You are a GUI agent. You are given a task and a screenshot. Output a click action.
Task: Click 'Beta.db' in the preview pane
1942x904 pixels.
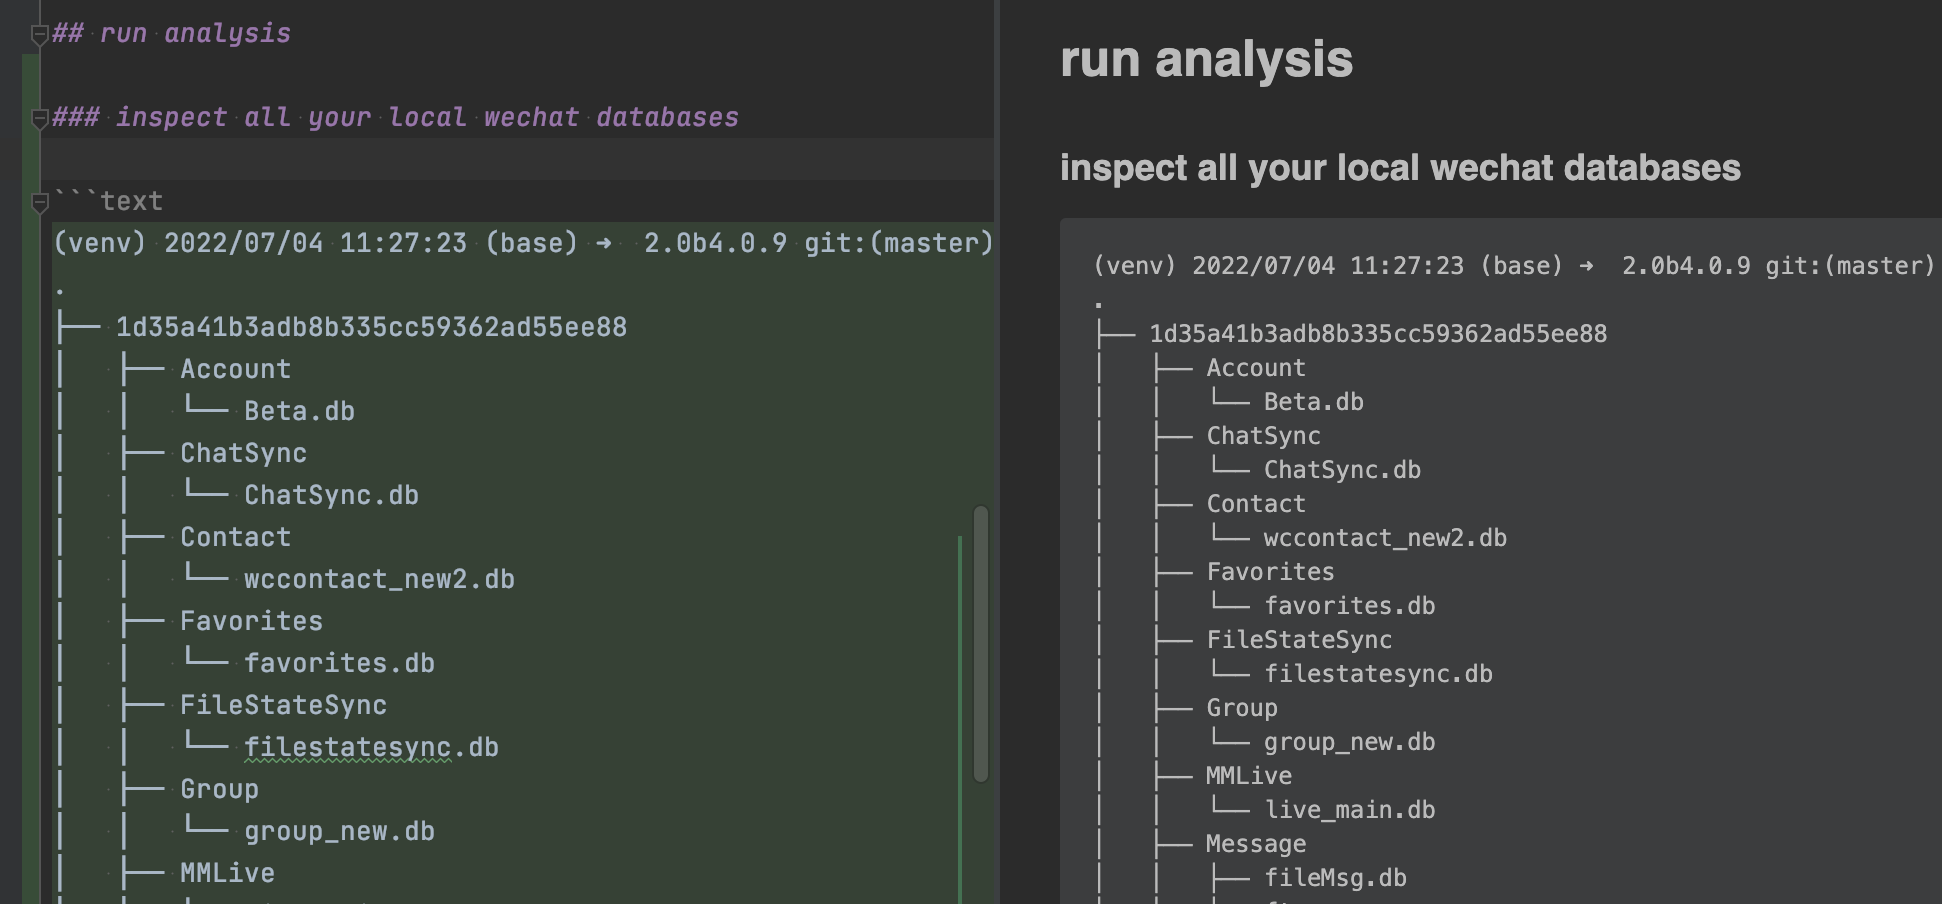coord(1313,402)
